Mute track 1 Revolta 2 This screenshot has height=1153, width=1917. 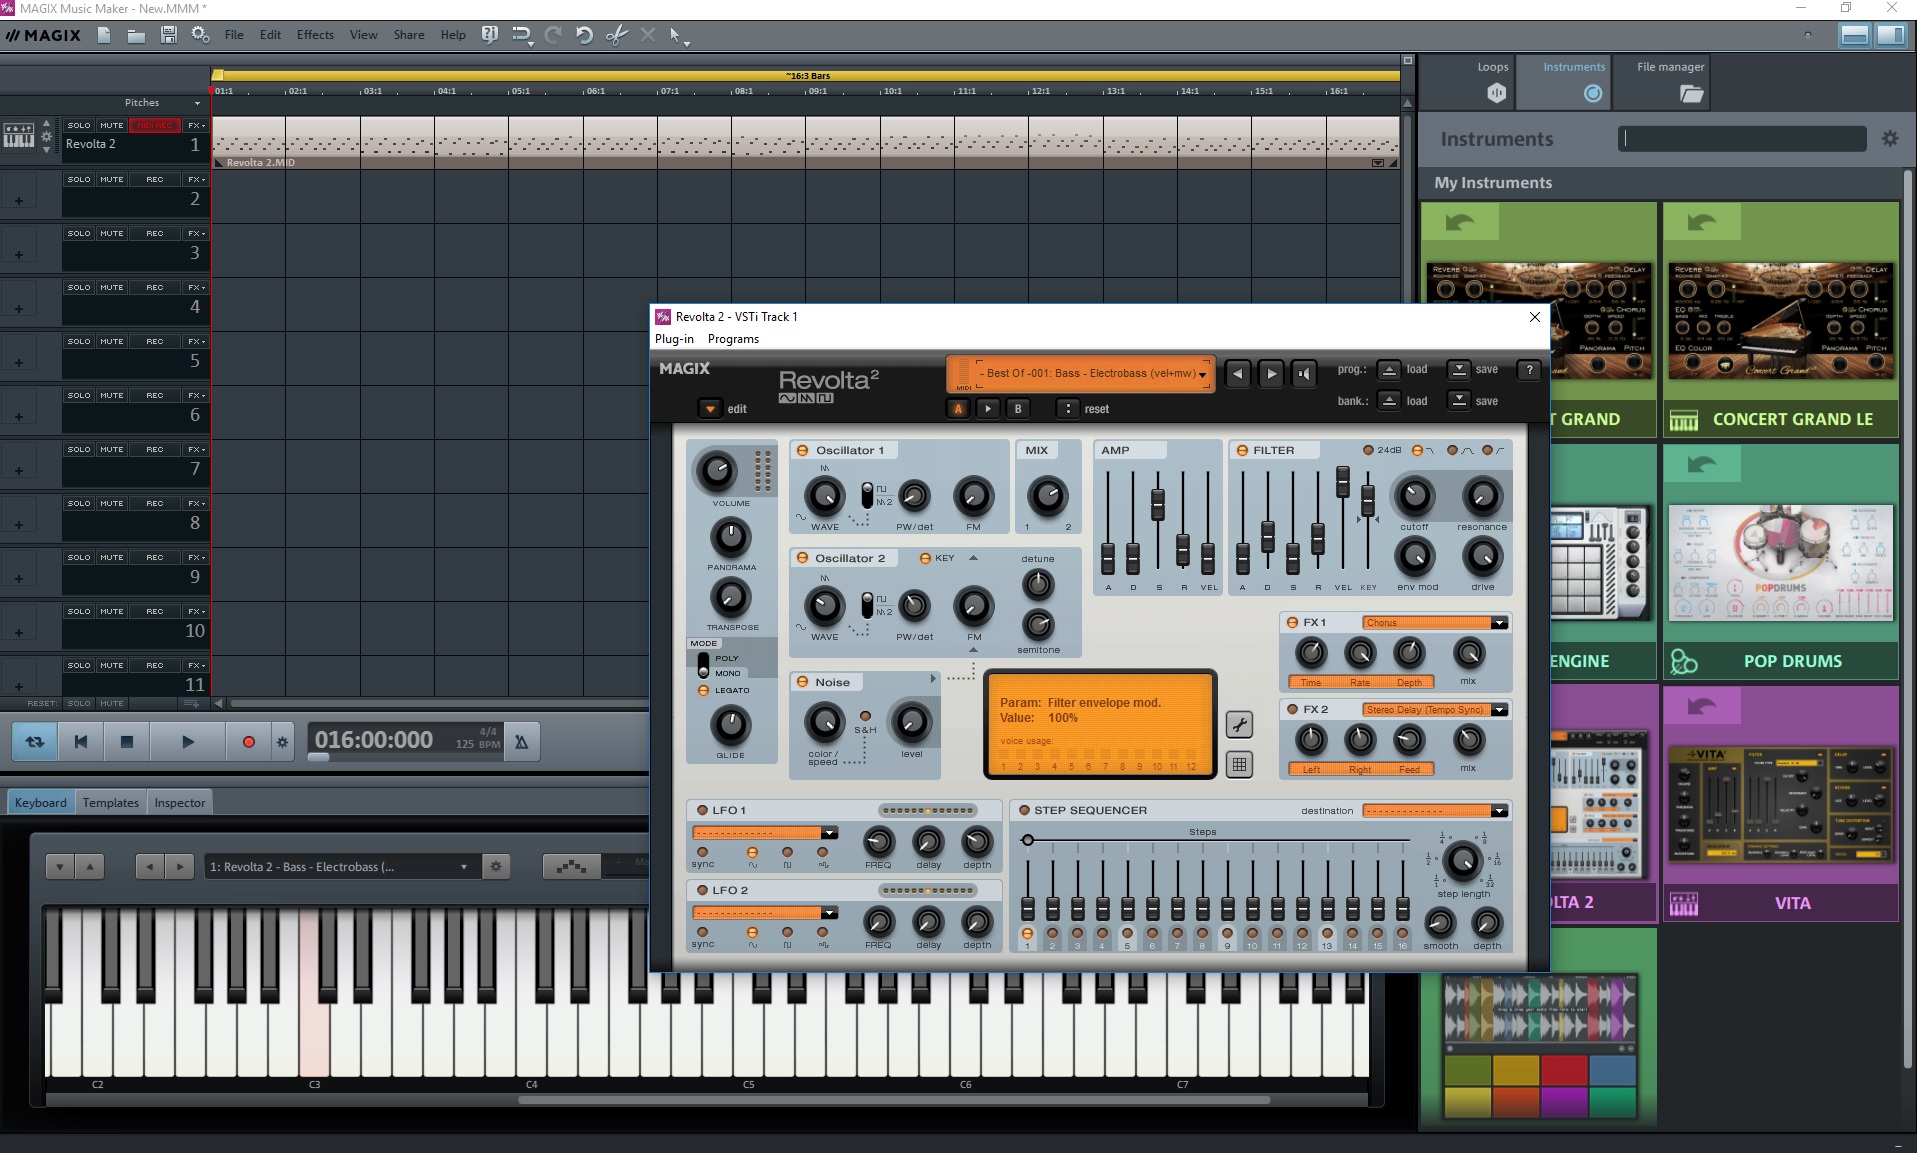pos(112,126)
